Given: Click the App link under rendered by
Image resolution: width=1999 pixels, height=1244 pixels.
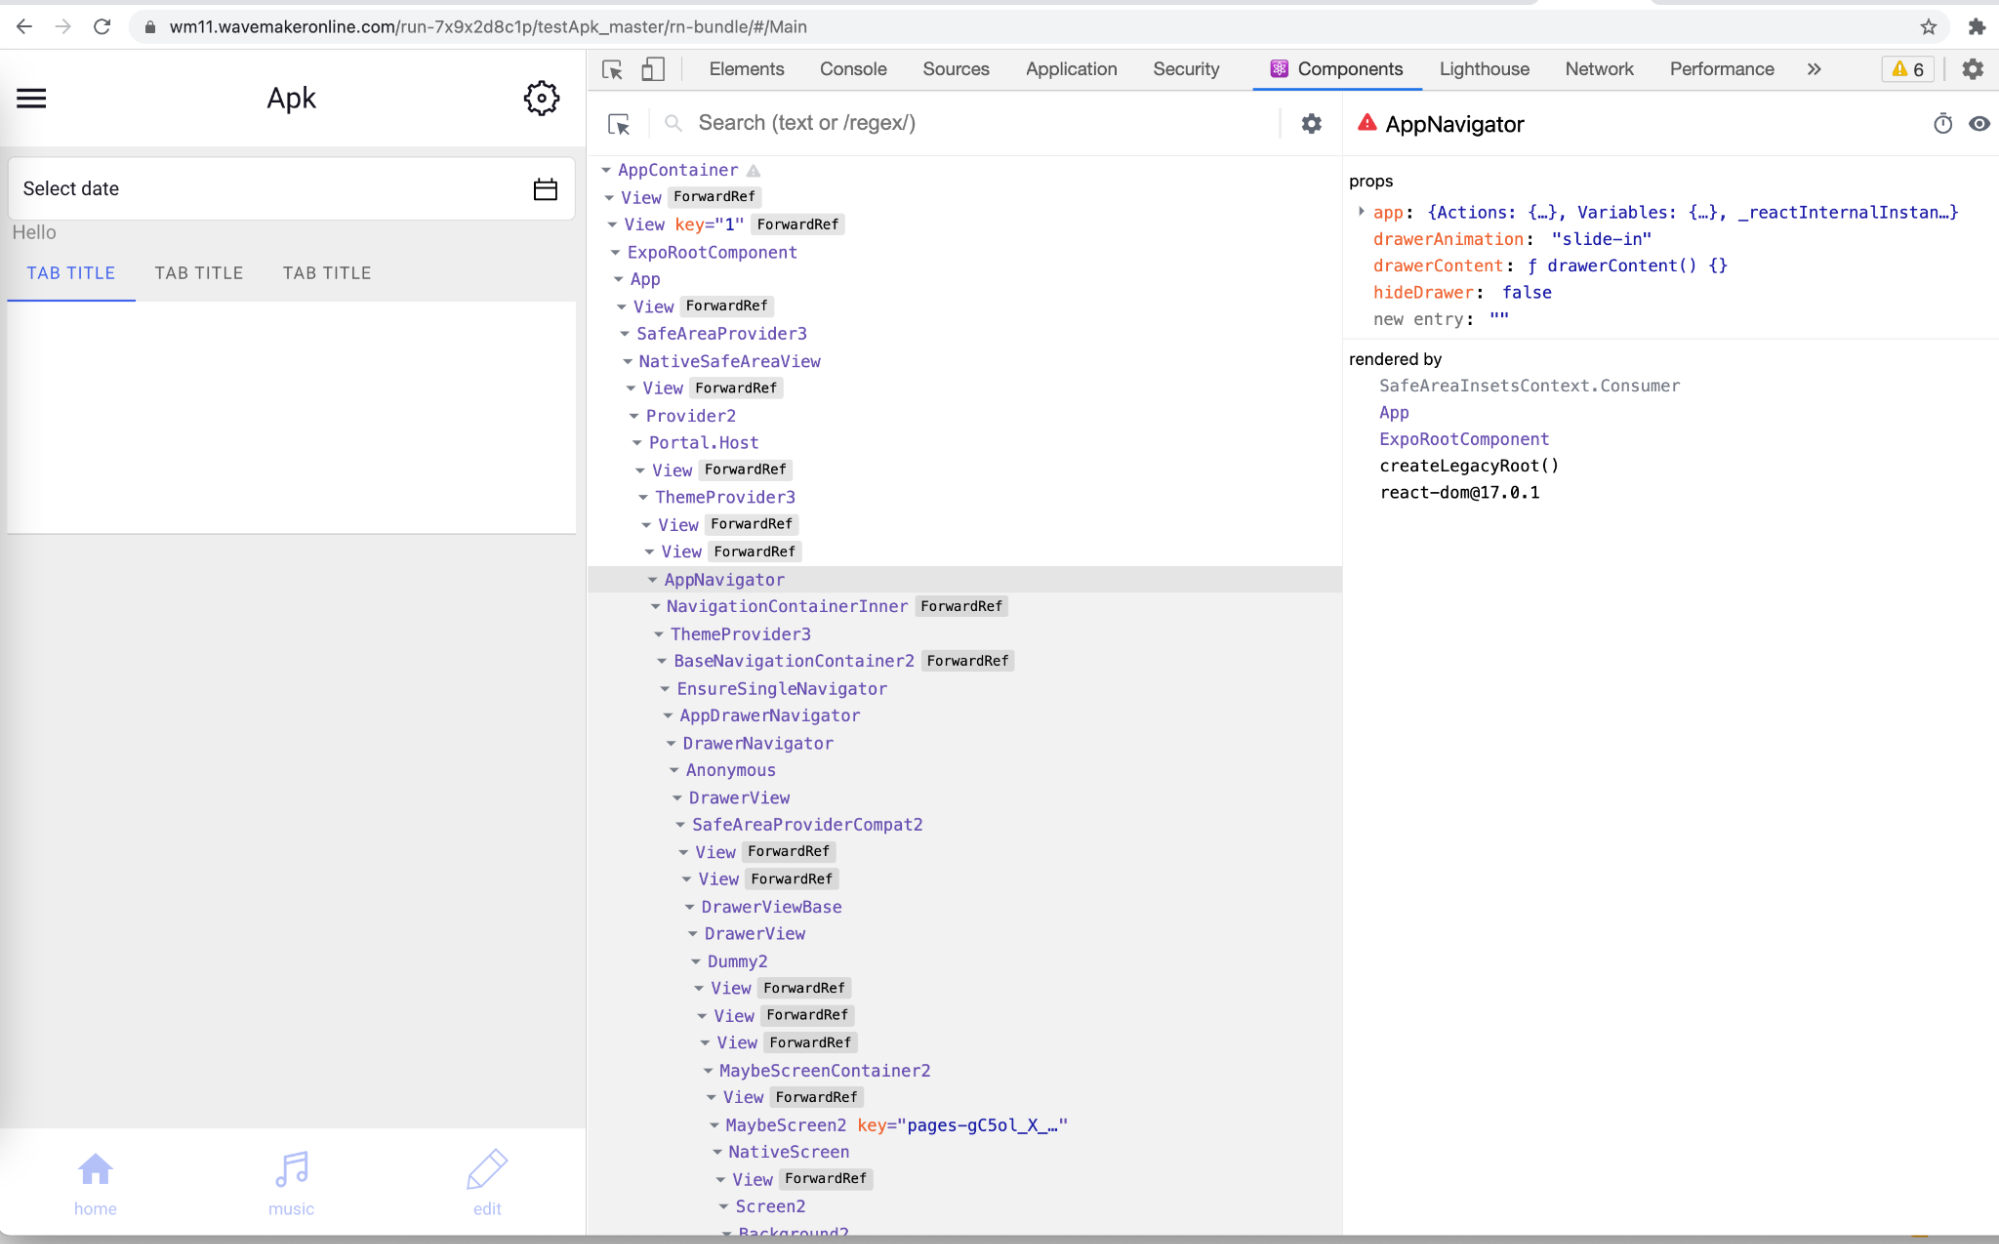Looking at the screenshot, I should point(1392,412).
